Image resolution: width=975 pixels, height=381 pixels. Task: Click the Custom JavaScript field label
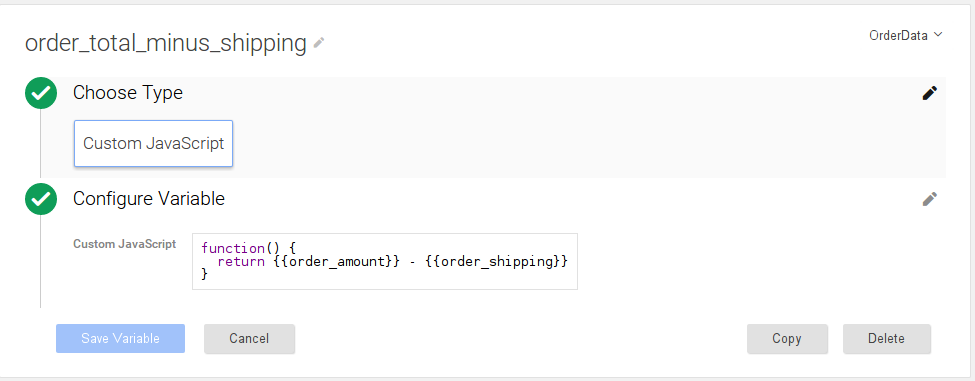coord(124,244)
